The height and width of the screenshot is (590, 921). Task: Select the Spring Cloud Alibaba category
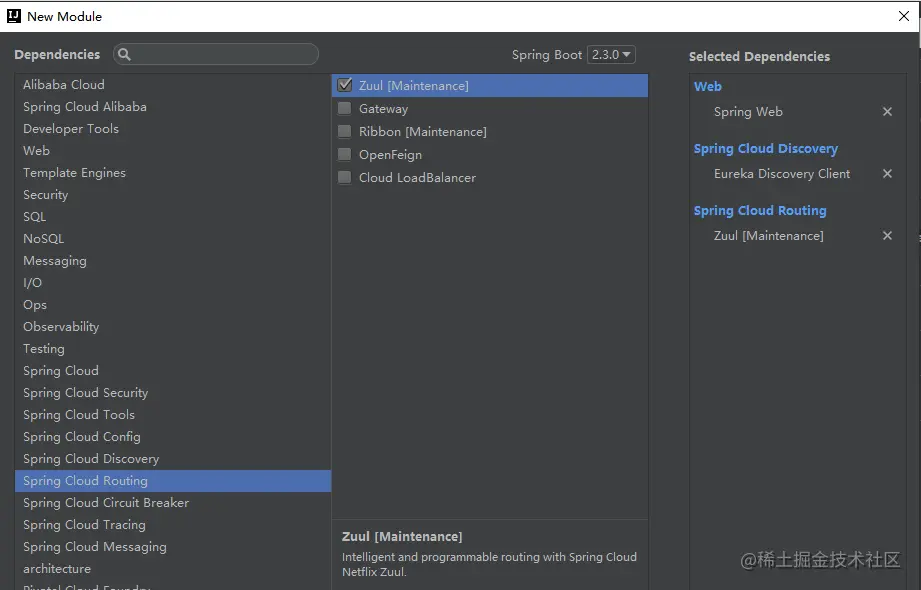[173, 106]
